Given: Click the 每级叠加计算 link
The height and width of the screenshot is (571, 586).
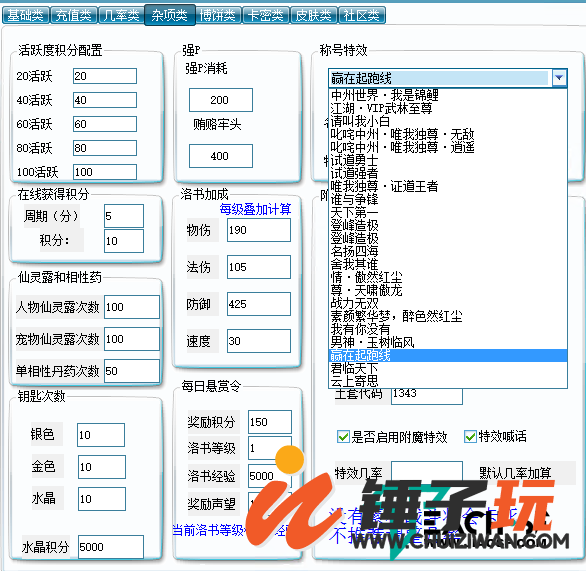Looking at the screenshot, I should [x=255, y=209].
